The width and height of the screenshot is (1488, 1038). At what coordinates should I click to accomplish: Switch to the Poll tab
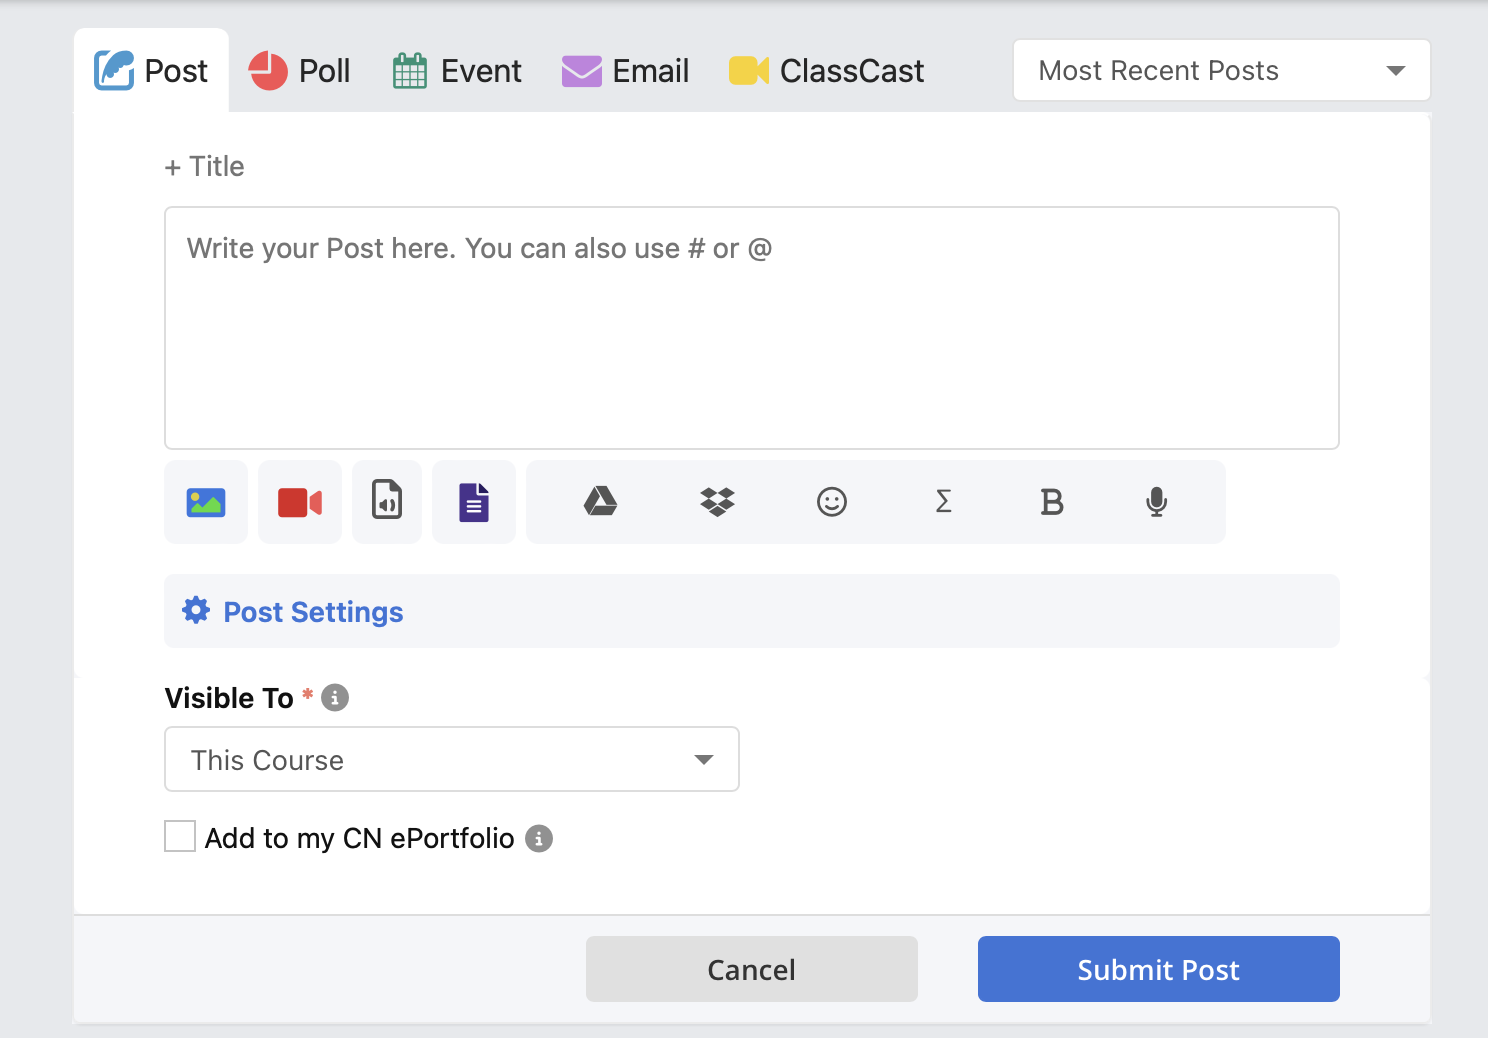(299, 70)
